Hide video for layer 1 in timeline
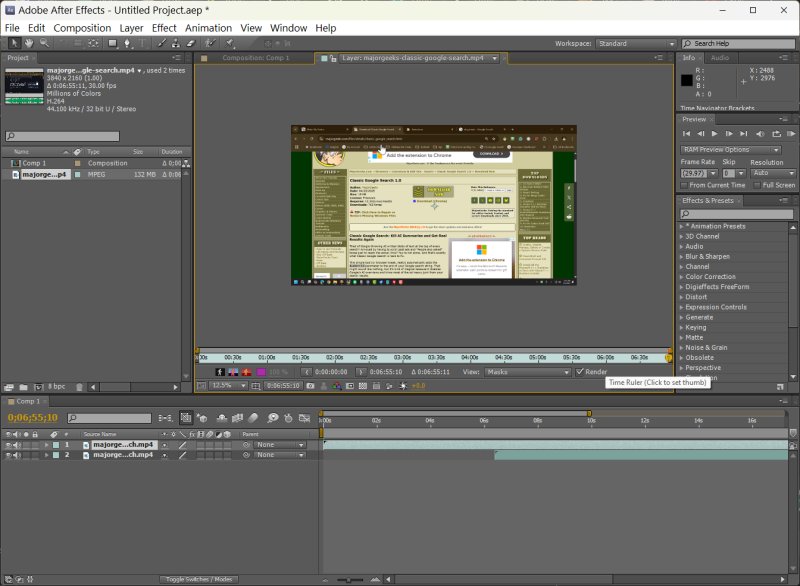This screenshot has width=800, height=586. [8, 444]
